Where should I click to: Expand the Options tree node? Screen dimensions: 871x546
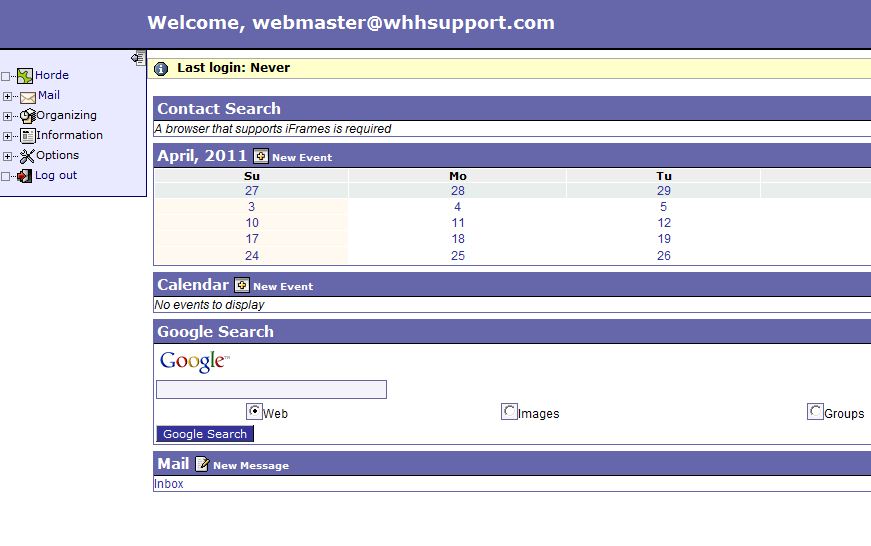pos(8,156)
